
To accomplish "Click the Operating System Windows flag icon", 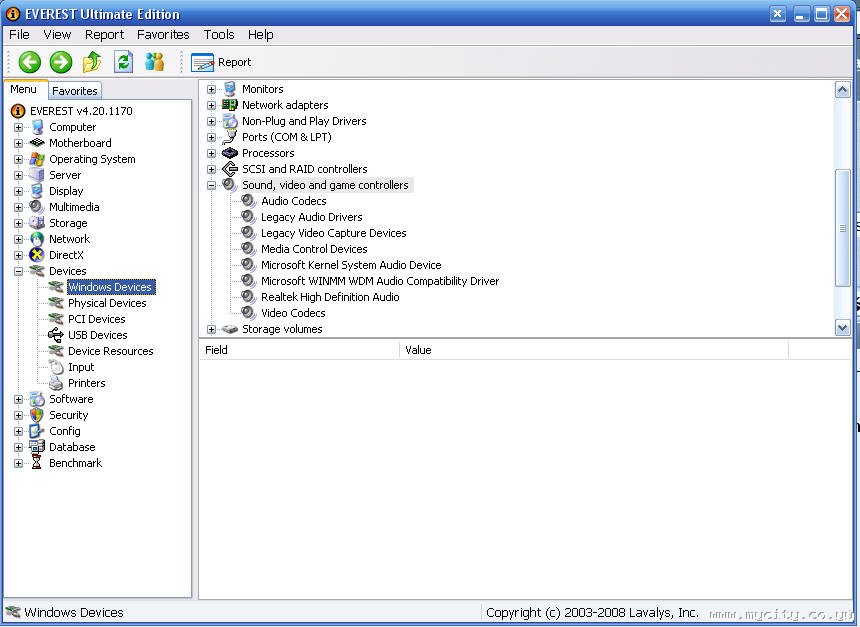I will pos(37,159).
